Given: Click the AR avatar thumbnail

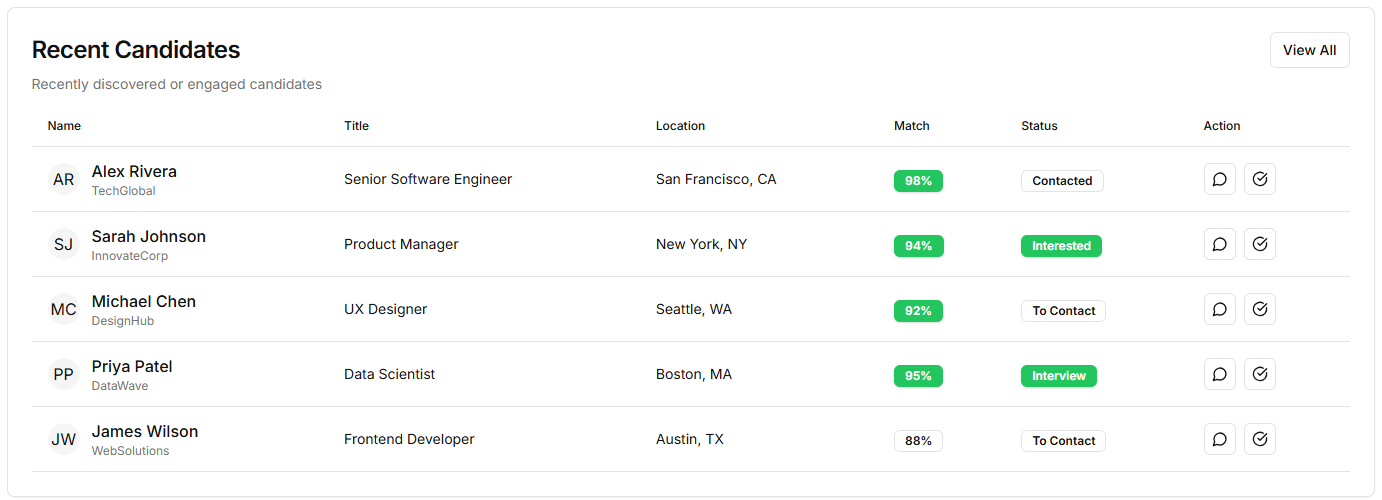Looking at the screenshot, I should (x=63, y=180).
